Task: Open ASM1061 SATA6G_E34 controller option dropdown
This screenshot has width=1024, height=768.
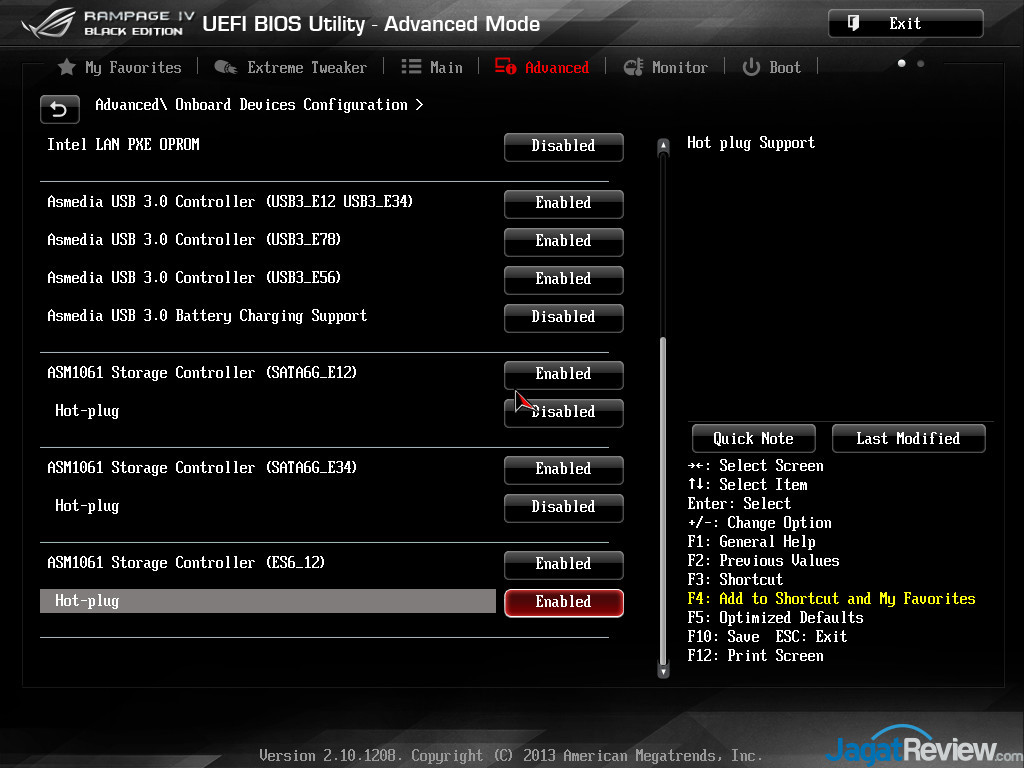Action: point(563,469)
